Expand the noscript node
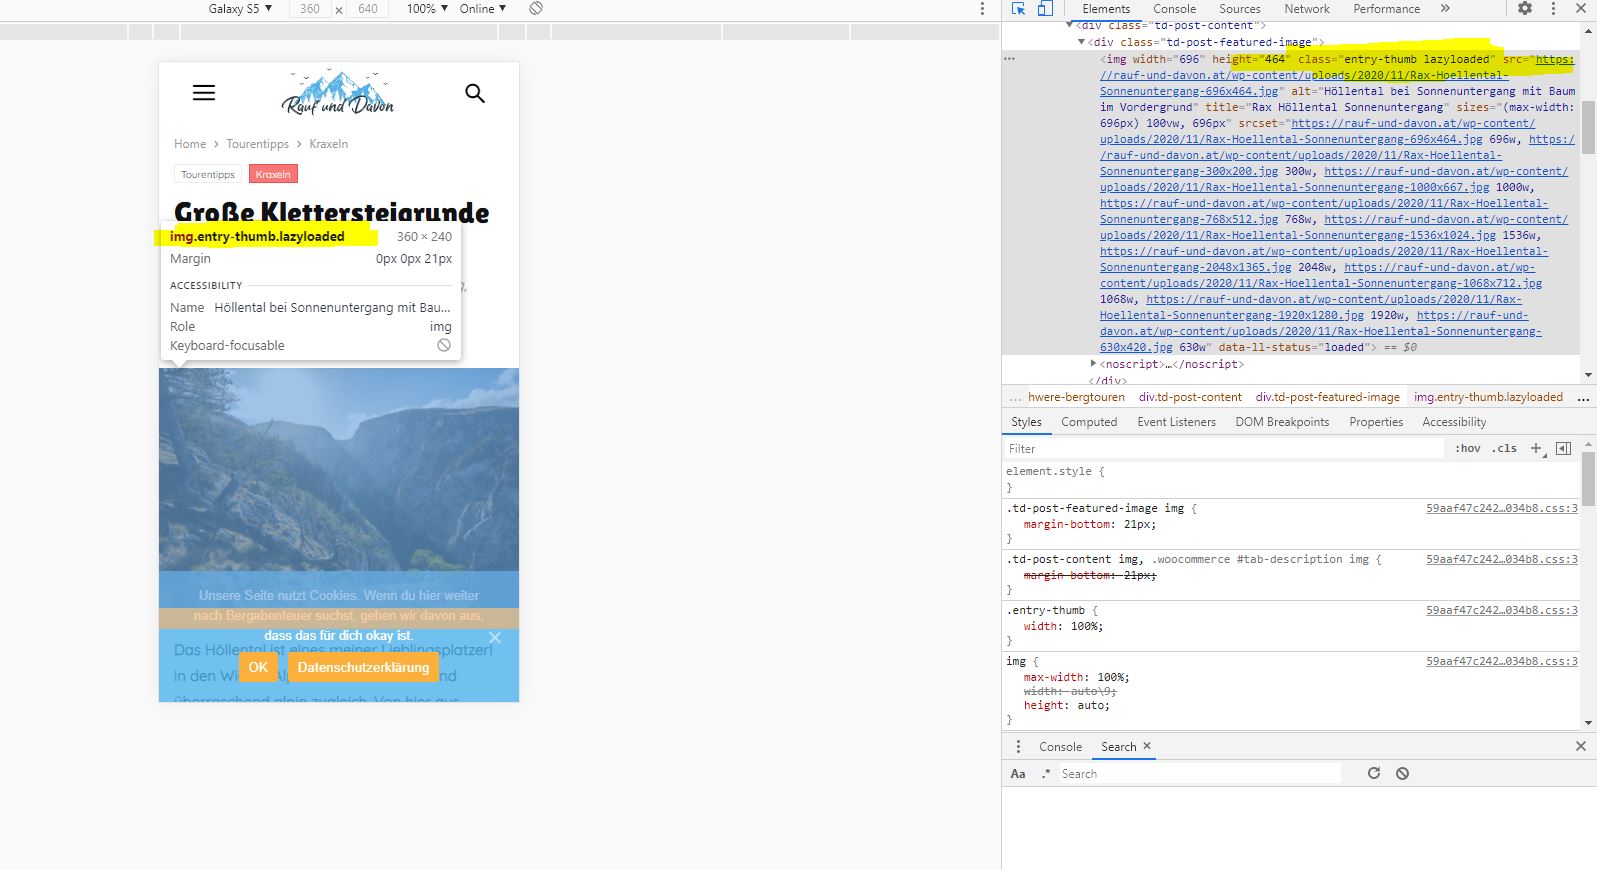 click(x=1094, y=364)
